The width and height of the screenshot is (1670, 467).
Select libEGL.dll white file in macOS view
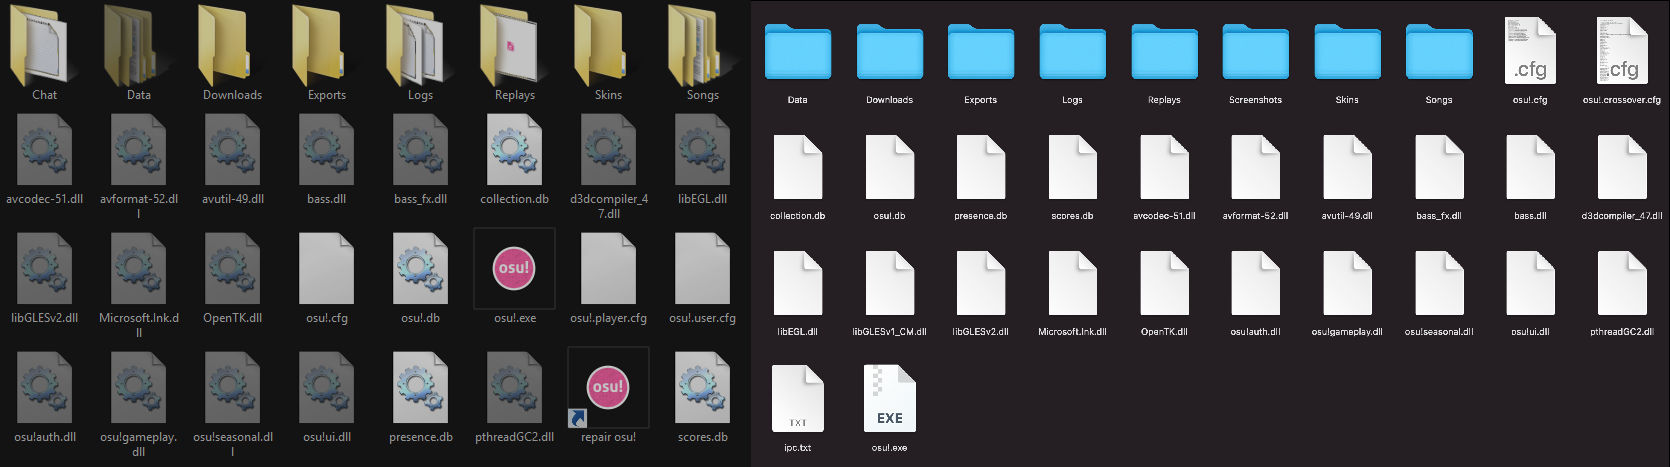tap(798, 283)
